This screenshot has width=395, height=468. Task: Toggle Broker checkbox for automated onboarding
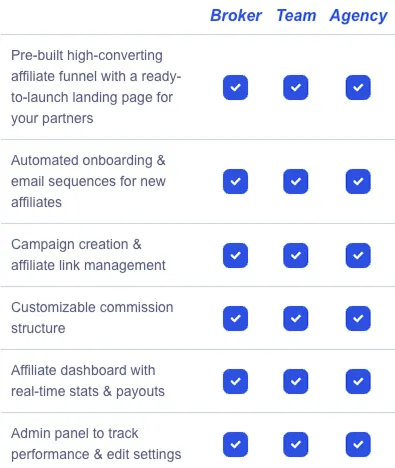(x=235, y=181)
